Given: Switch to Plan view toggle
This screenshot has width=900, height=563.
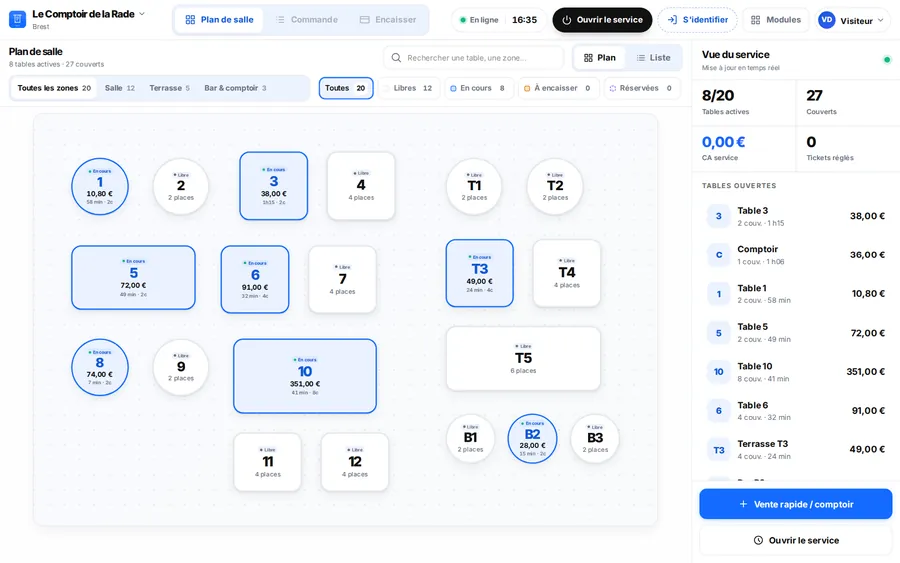Looking at the screenshot, I should tap(599, 57).
